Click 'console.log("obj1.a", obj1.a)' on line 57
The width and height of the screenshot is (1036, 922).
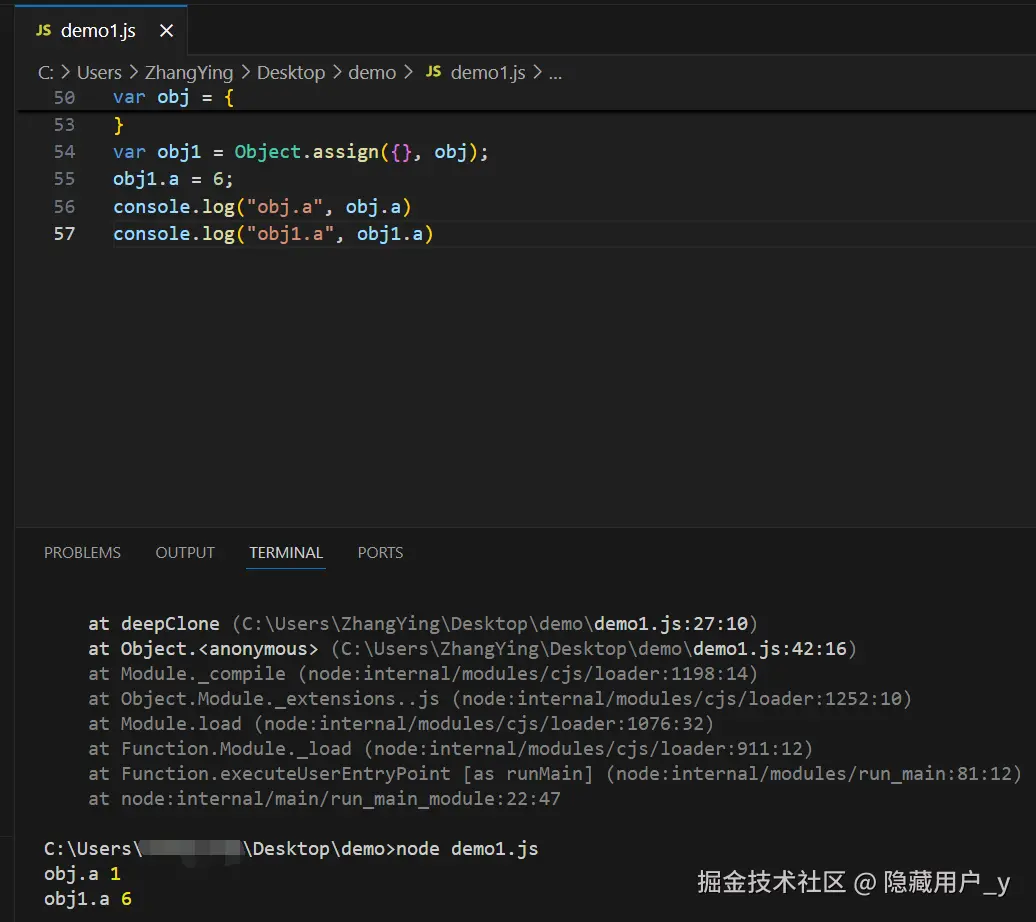tap(273, 234)
